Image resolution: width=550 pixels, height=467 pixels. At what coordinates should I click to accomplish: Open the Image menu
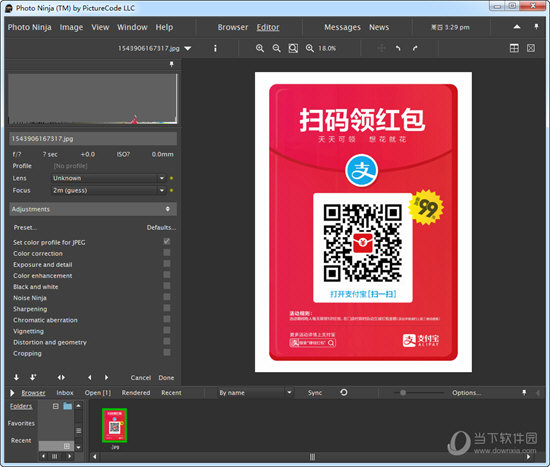tap(71, 27)
